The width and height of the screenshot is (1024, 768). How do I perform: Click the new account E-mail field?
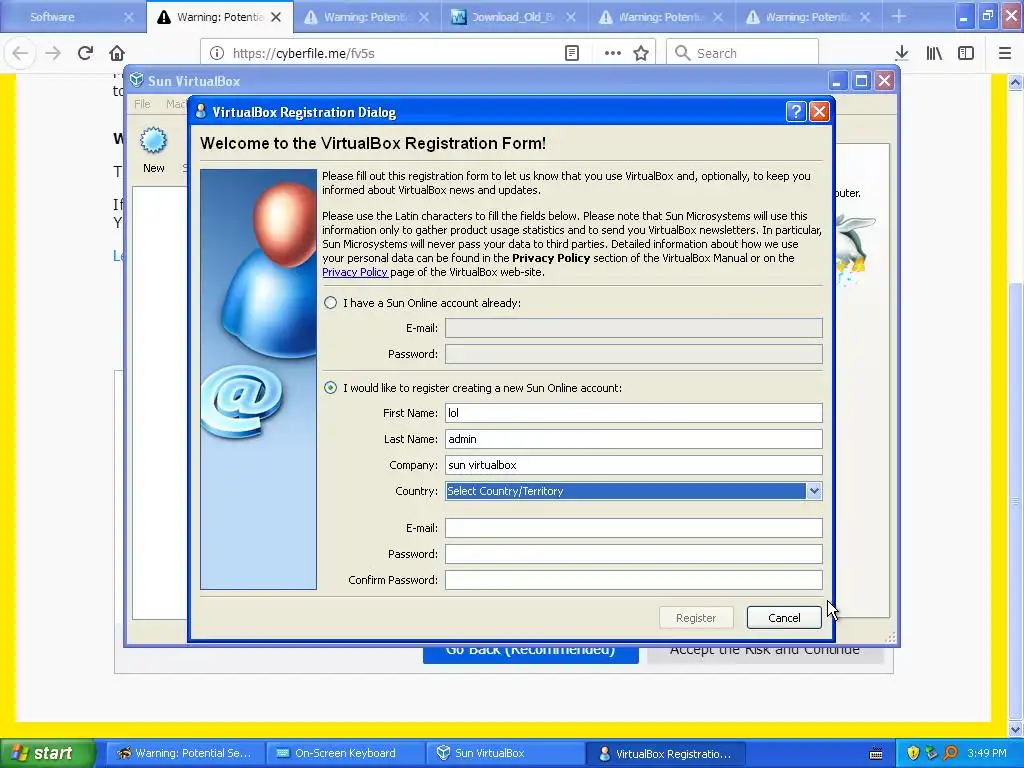pyautogui.click(x=633, y=528)
